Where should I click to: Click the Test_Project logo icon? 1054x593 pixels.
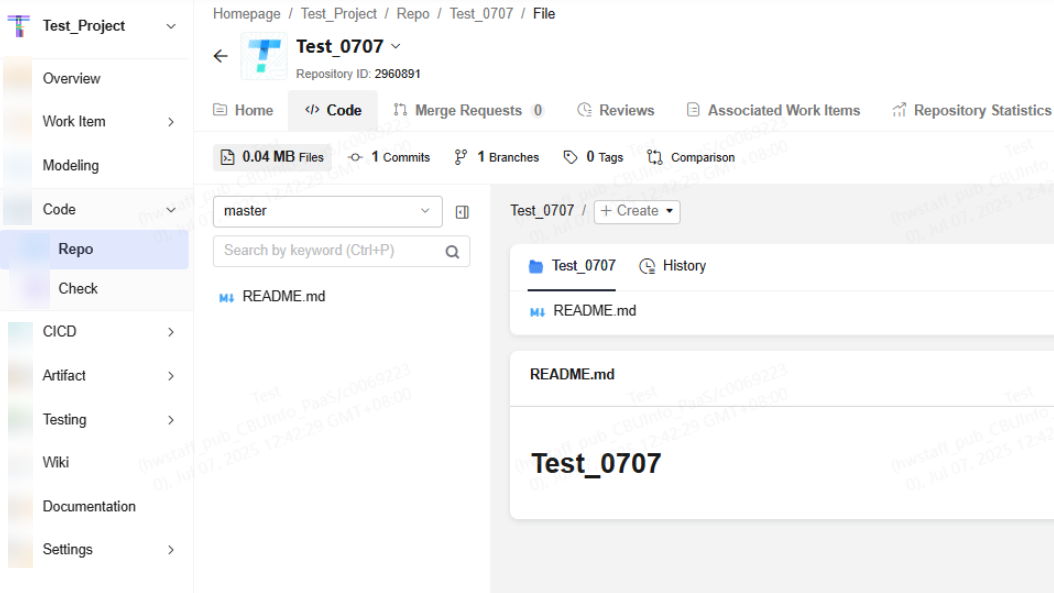pos(19,26)
